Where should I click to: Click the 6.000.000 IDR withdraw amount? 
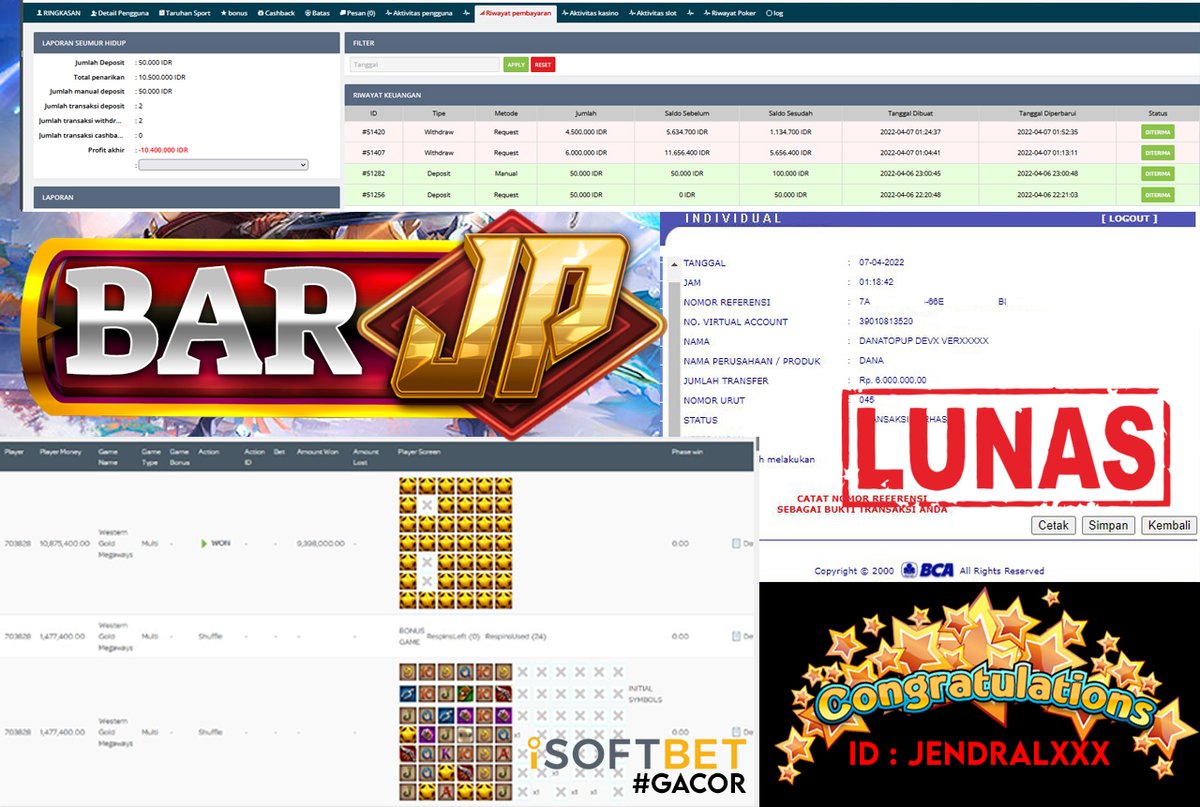pyautogui.click(x=586, y=152)
